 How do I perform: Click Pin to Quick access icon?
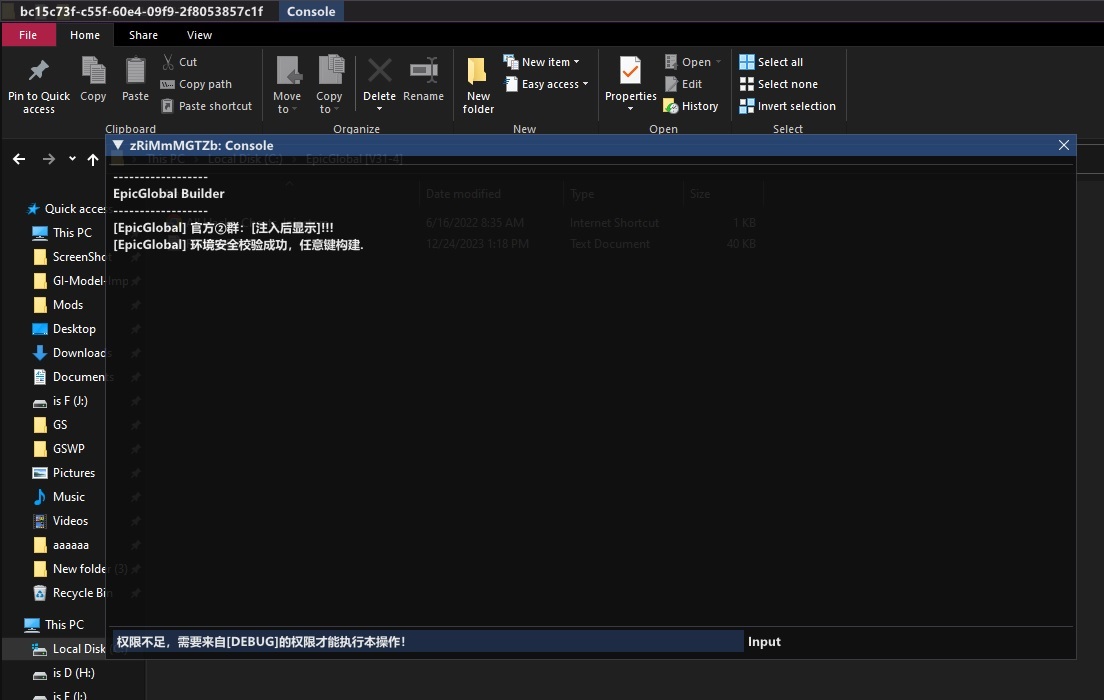pos(39,70)
